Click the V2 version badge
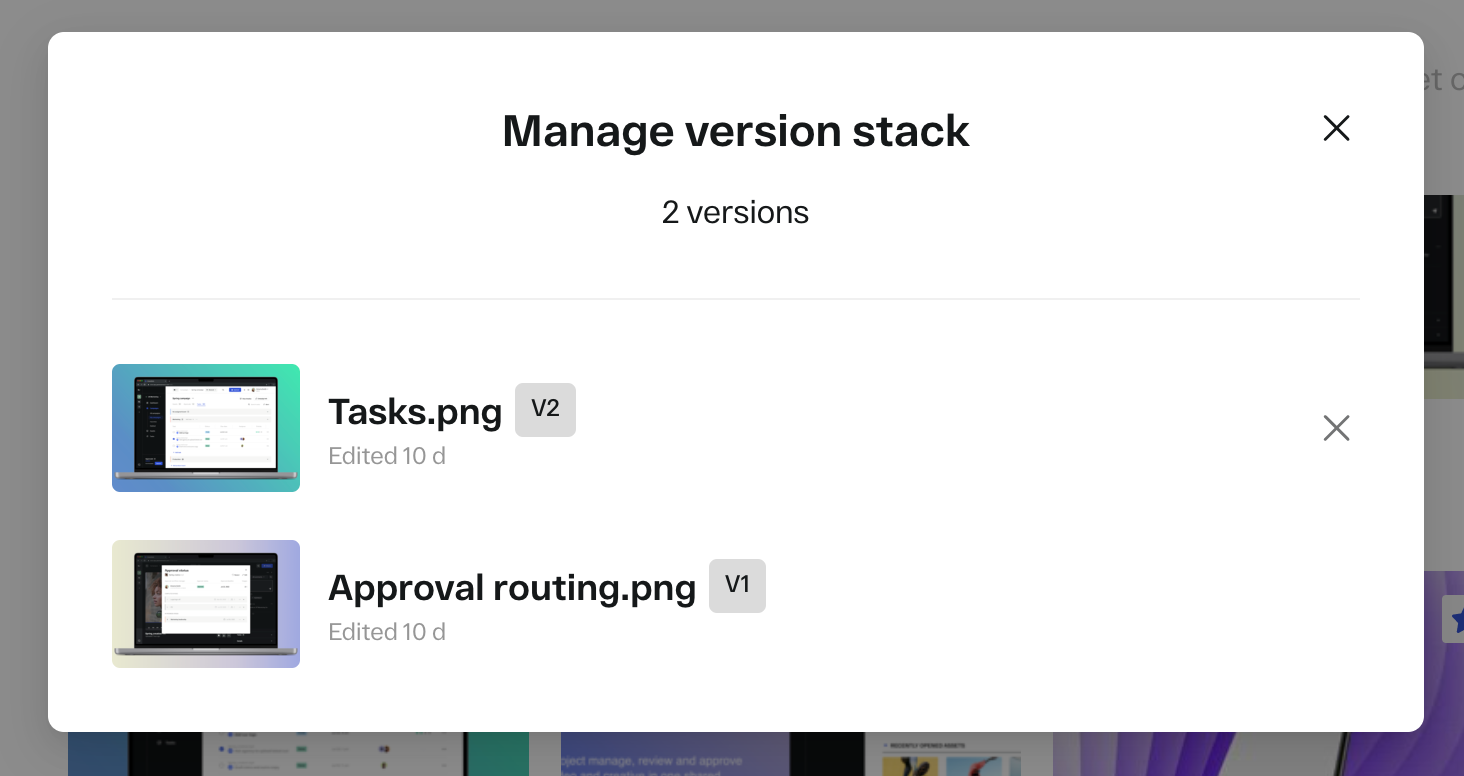The width and height of the screenshot is (1464, 776). 545,409
